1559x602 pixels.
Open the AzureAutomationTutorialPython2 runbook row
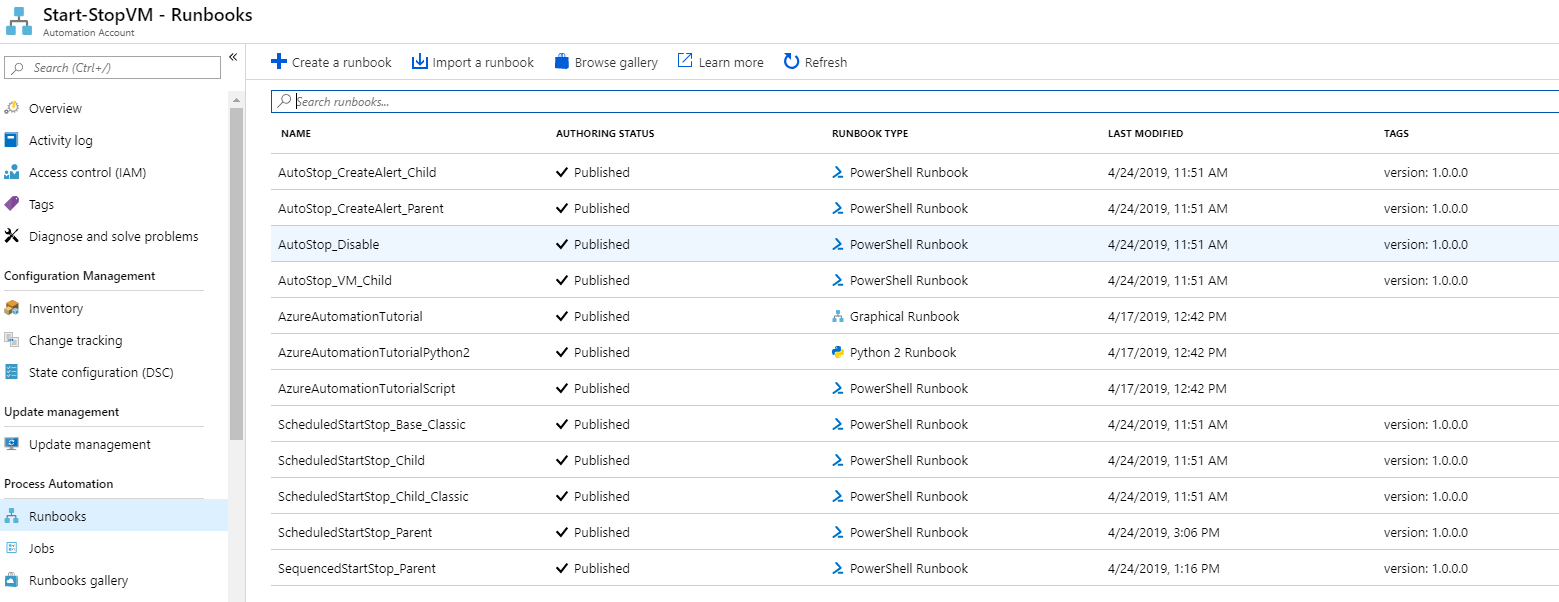373,352
